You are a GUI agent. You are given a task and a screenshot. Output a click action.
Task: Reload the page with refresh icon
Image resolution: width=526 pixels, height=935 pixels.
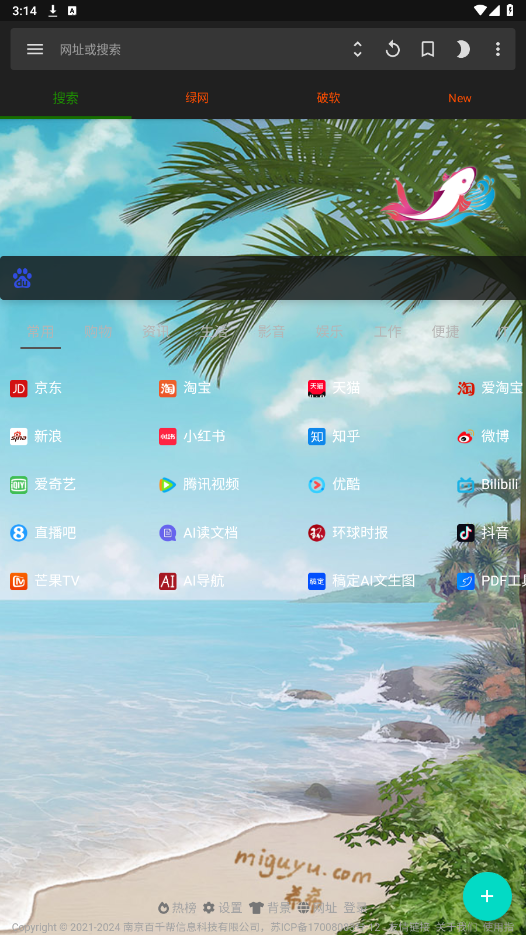pos(392,49)
